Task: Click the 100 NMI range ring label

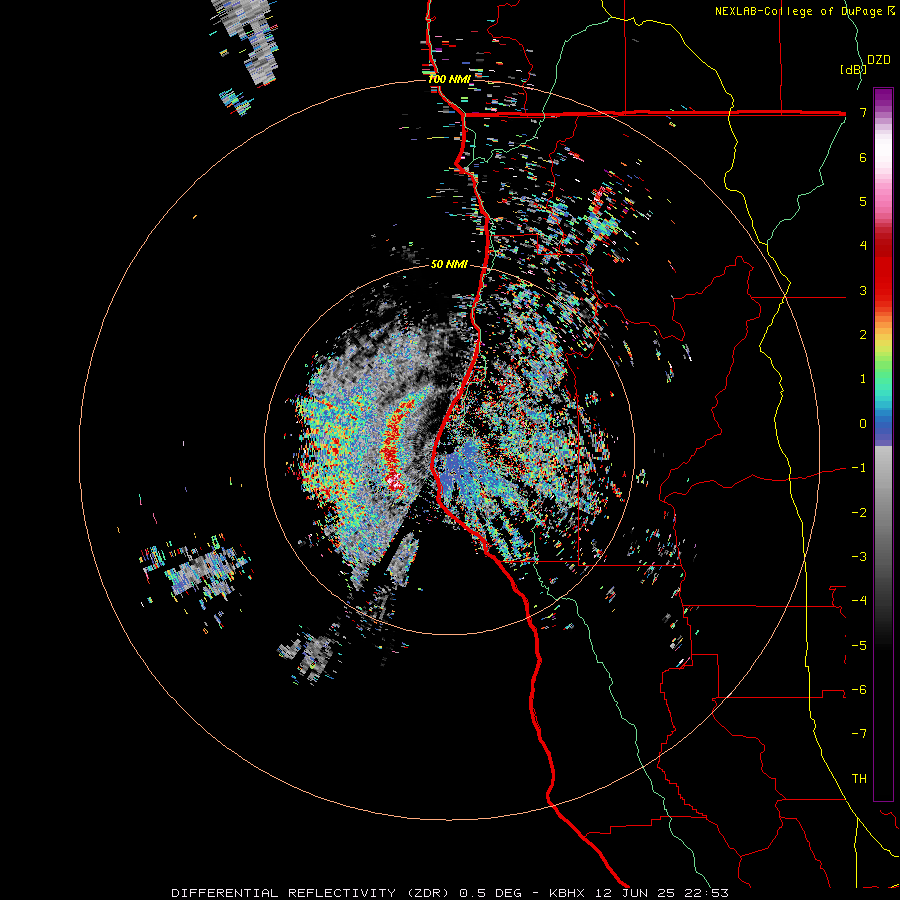Action: (x=449, y=79)
